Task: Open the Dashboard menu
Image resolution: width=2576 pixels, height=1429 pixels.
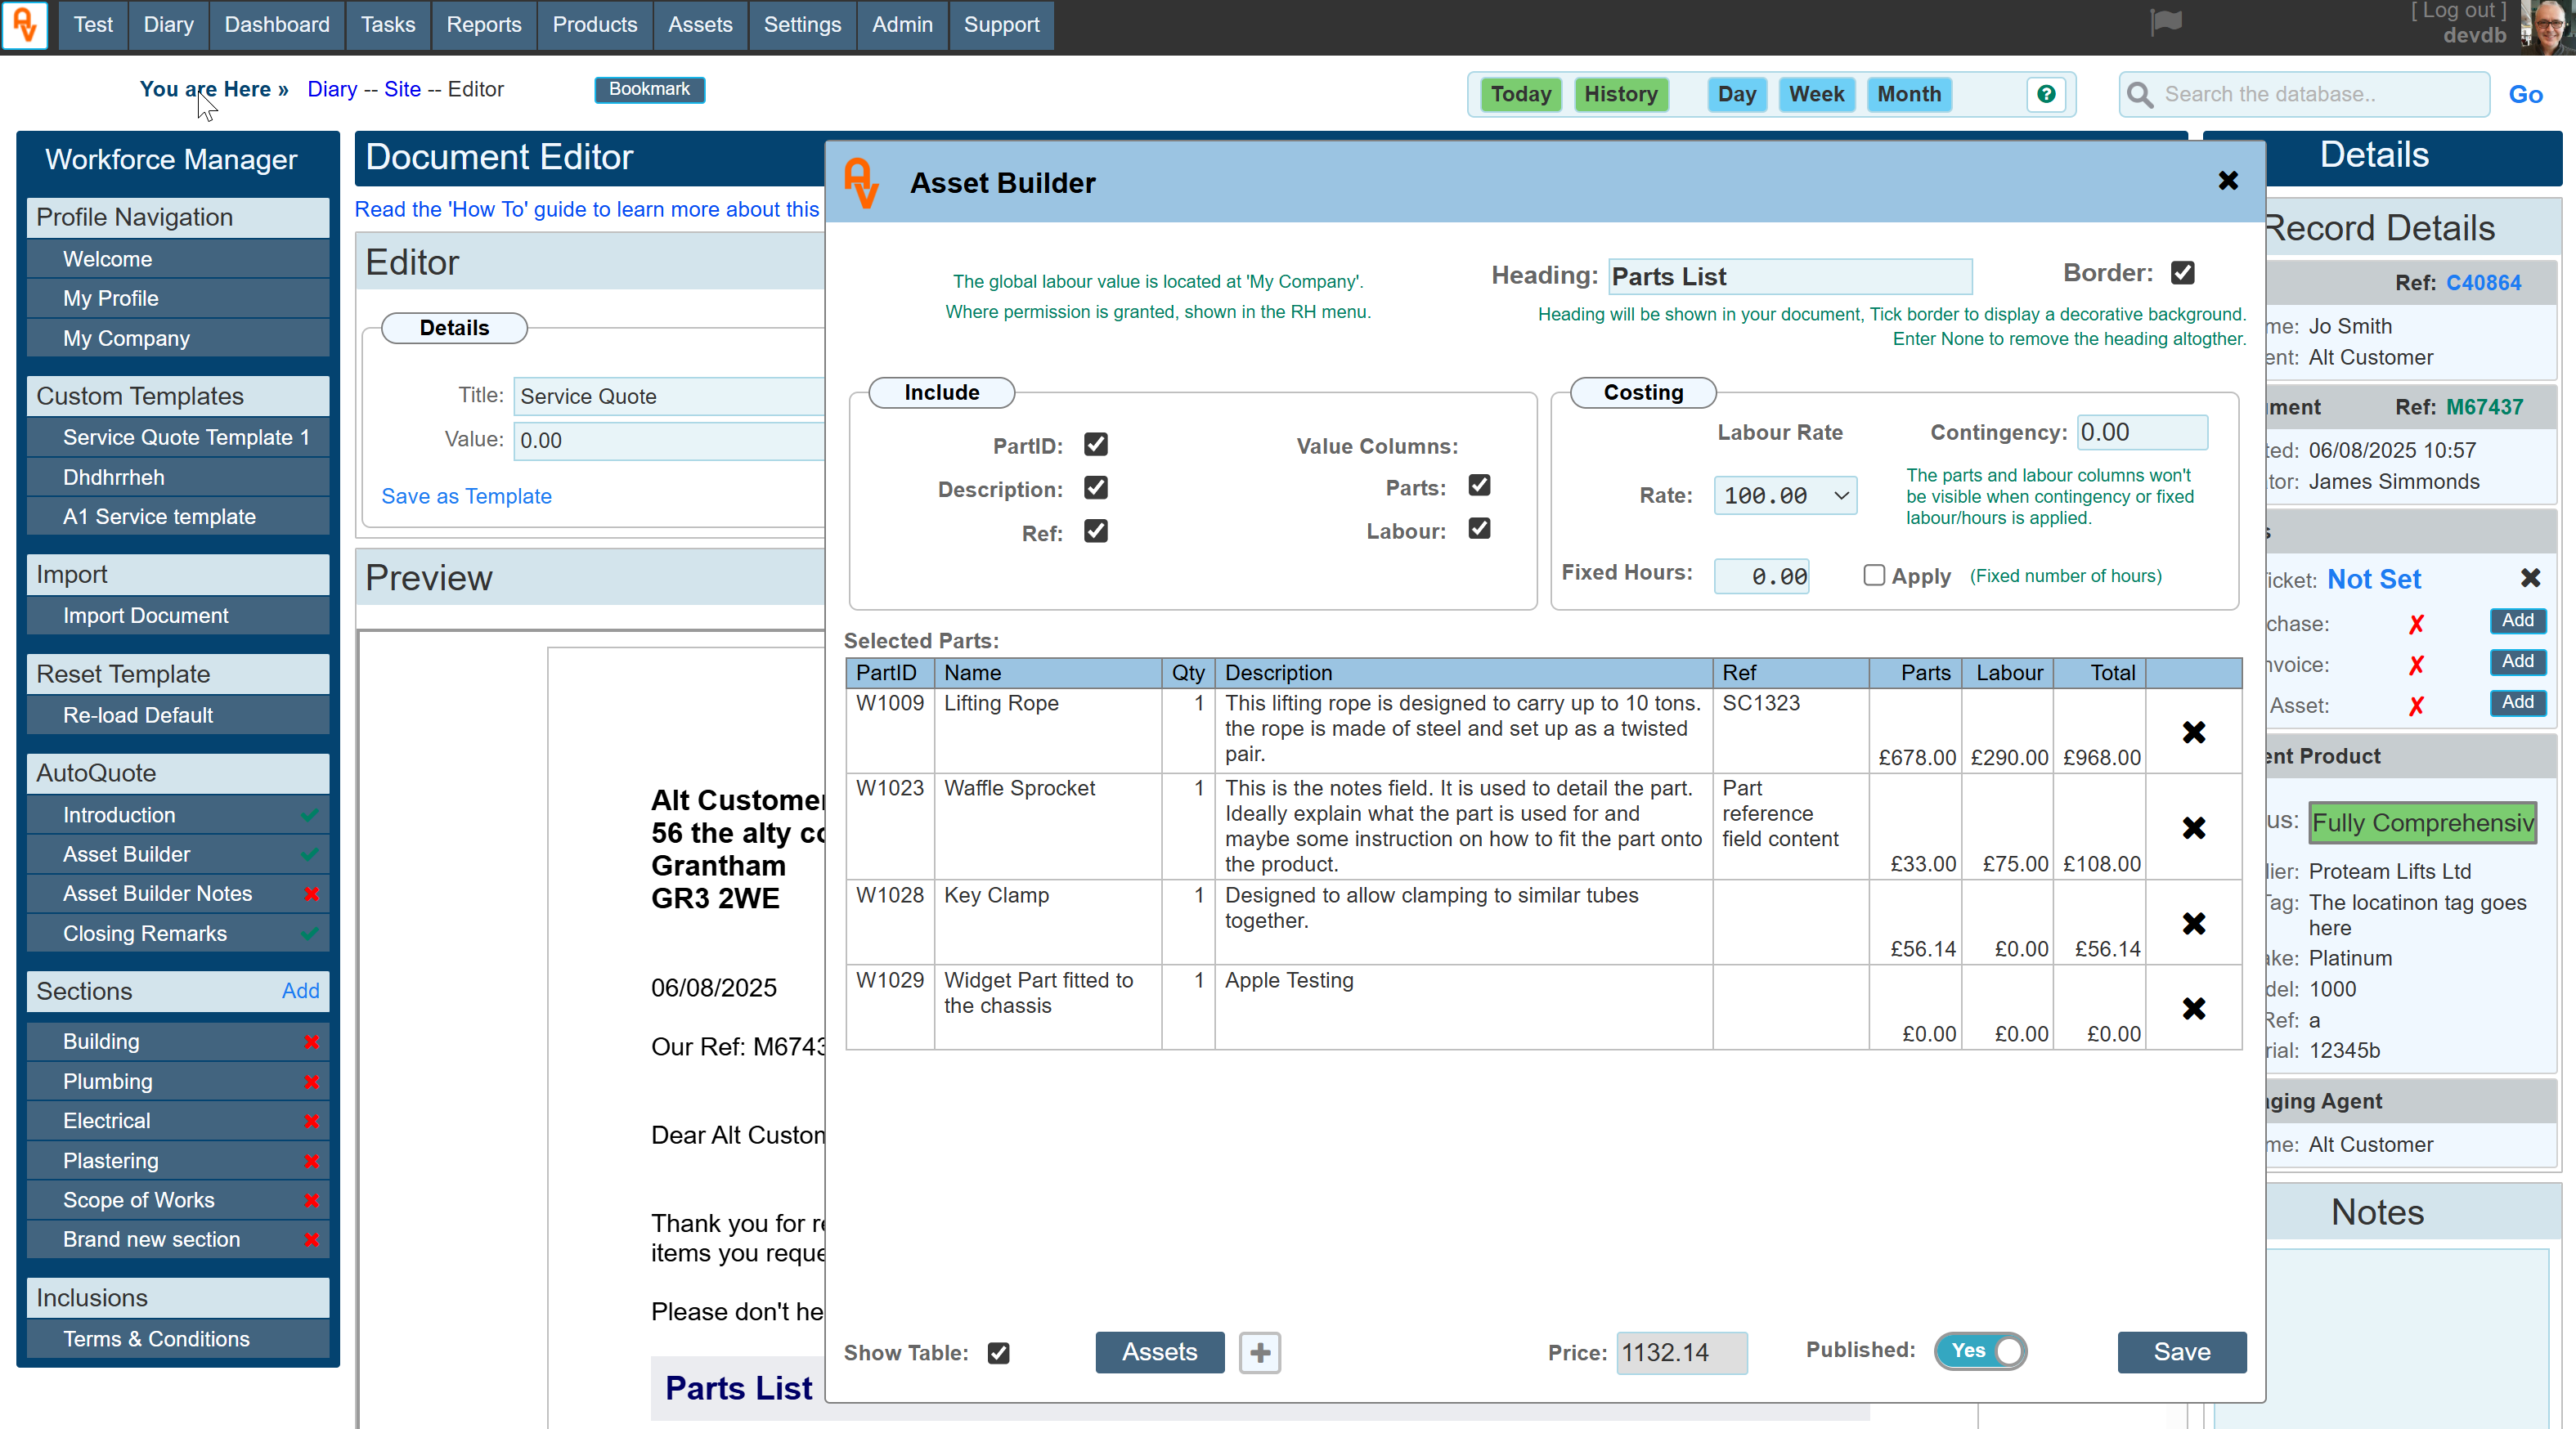Action: pyautogui.click(x=277, y=25)
